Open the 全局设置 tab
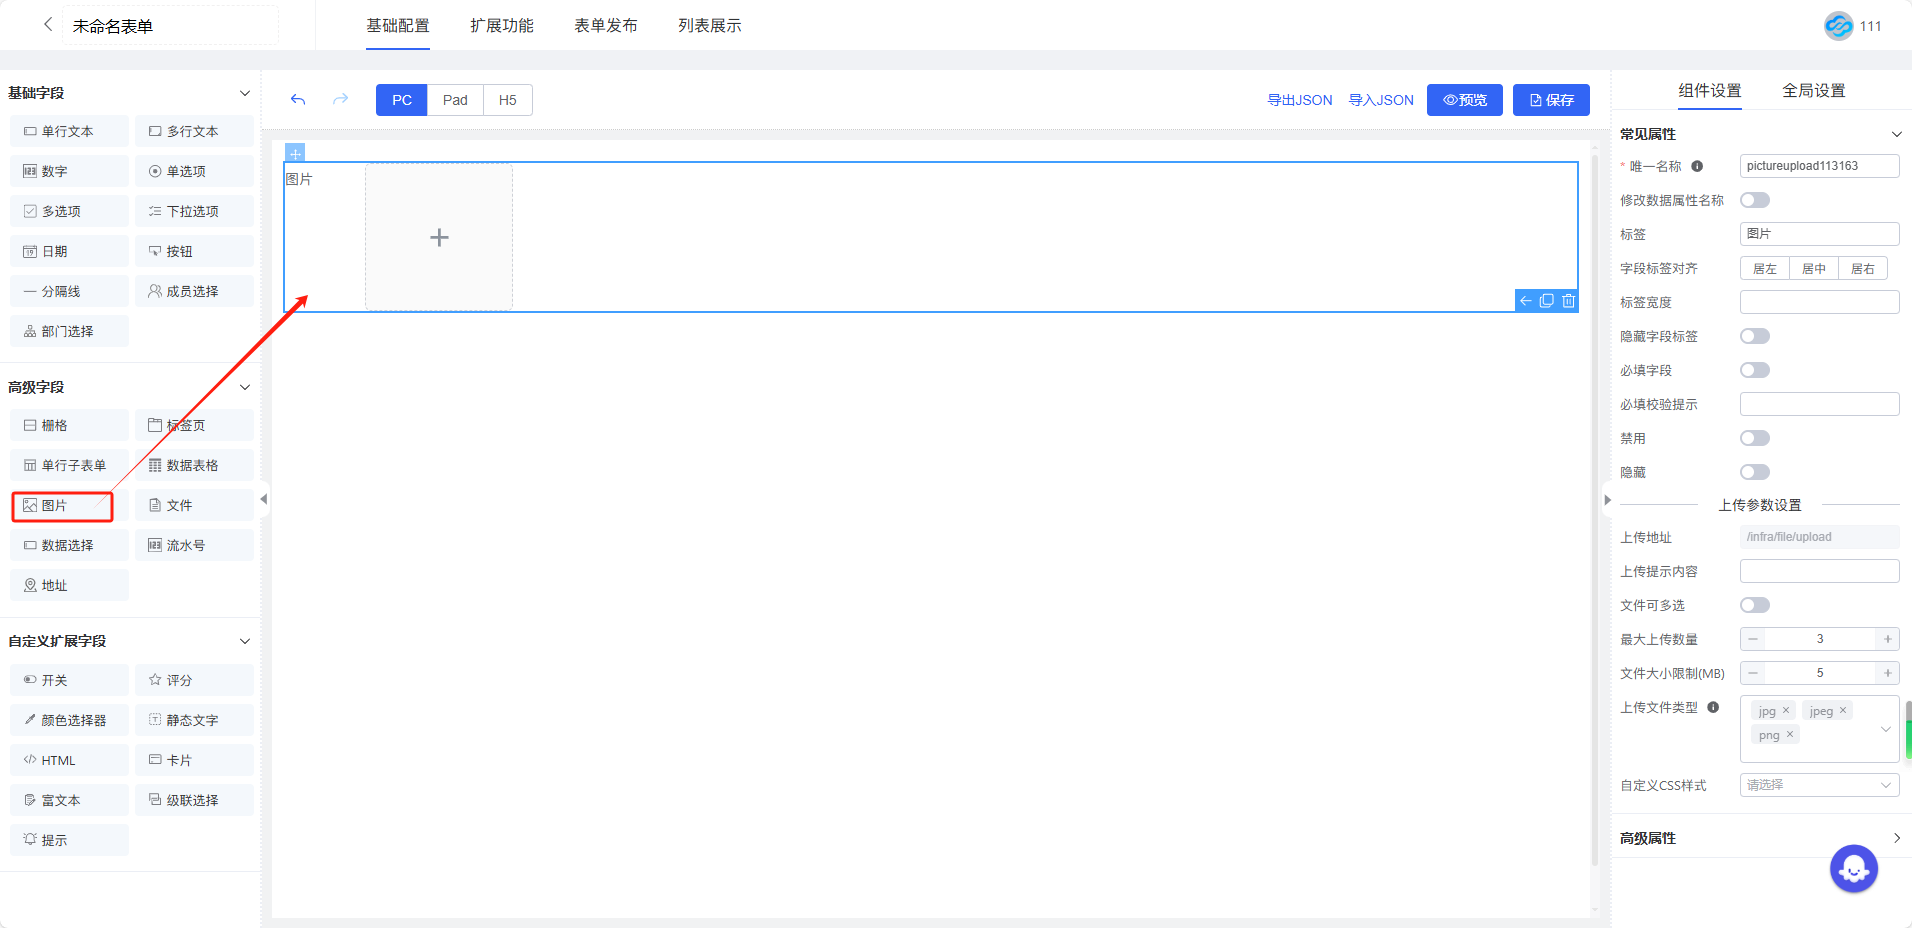Image resolution: width=1912 pixels, height=928 pixels. [1813, 91]
